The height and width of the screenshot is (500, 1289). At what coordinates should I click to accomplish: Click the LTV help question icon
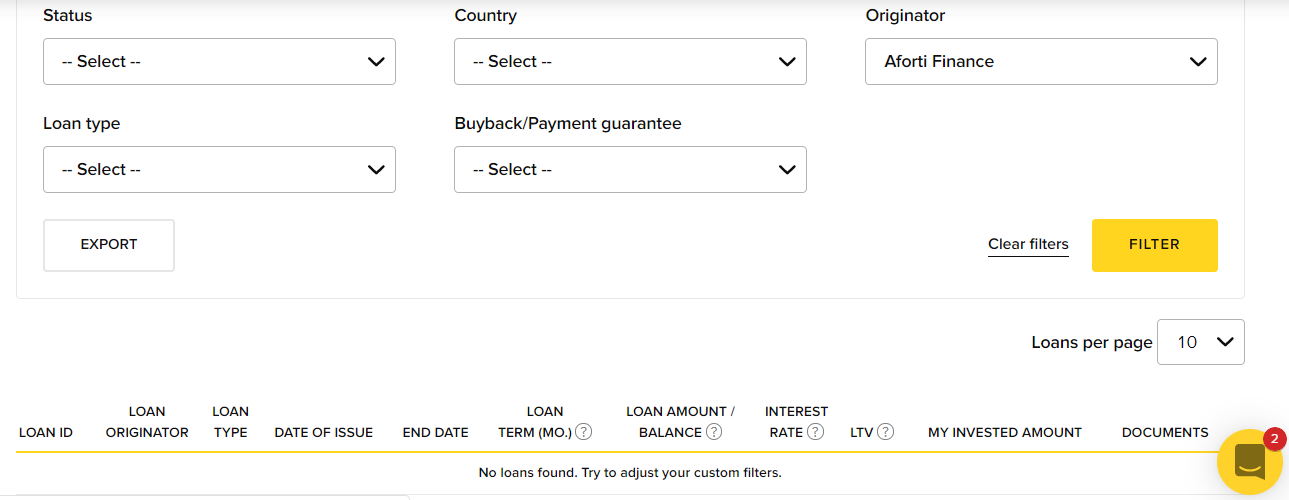885,432
